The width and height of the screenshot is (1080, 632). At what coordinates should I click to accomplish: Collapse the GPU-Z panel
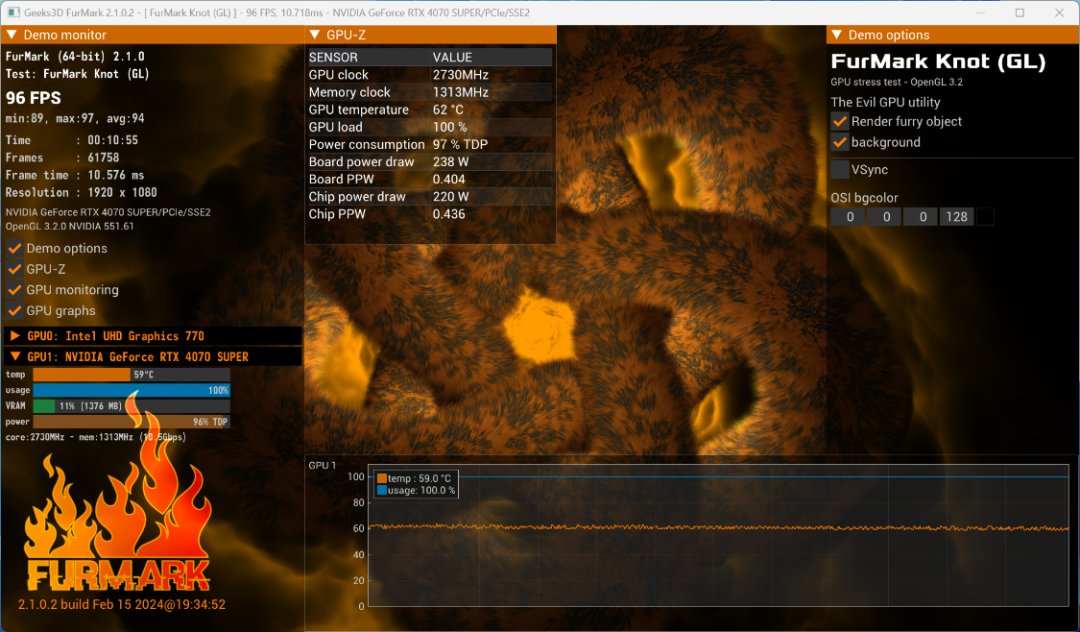315,34
